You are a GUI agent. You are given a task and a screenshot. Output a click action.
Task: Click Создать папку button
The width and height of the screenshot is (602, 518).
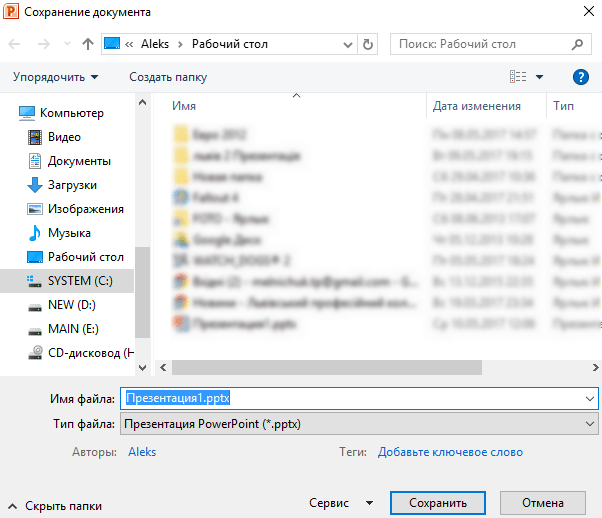tap(168, 77)
